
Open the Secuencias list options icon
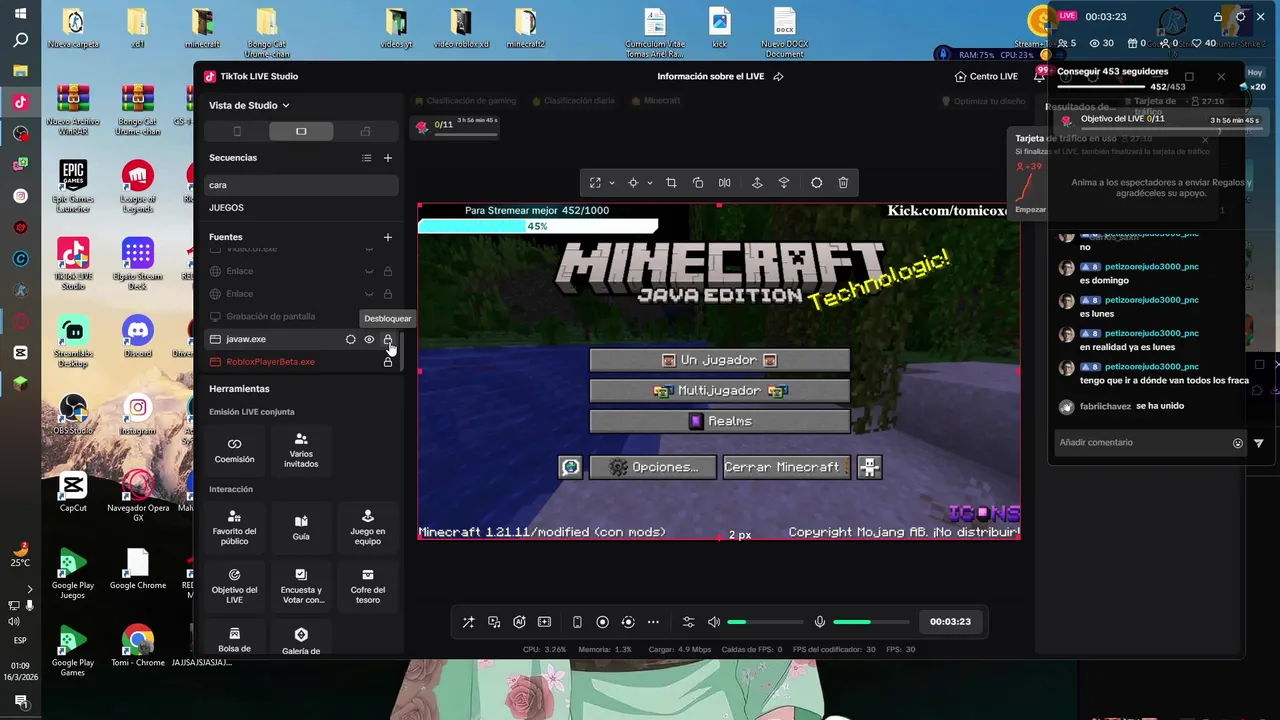click(366, 158)
